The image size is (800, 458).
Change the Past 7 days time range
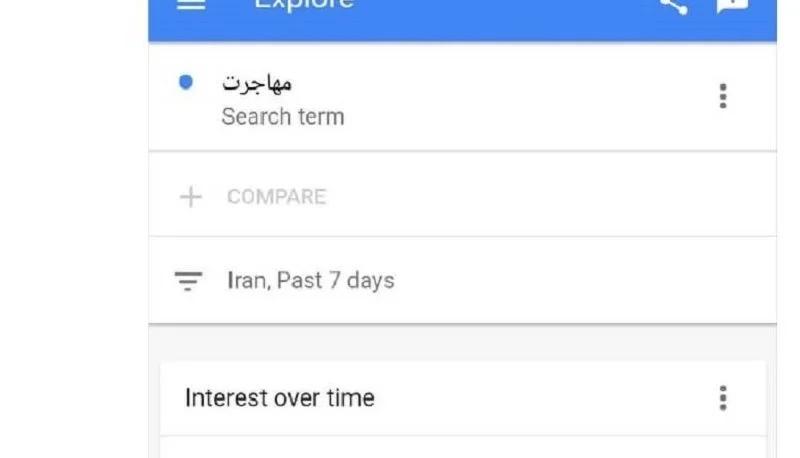click(x=335, y=281)
